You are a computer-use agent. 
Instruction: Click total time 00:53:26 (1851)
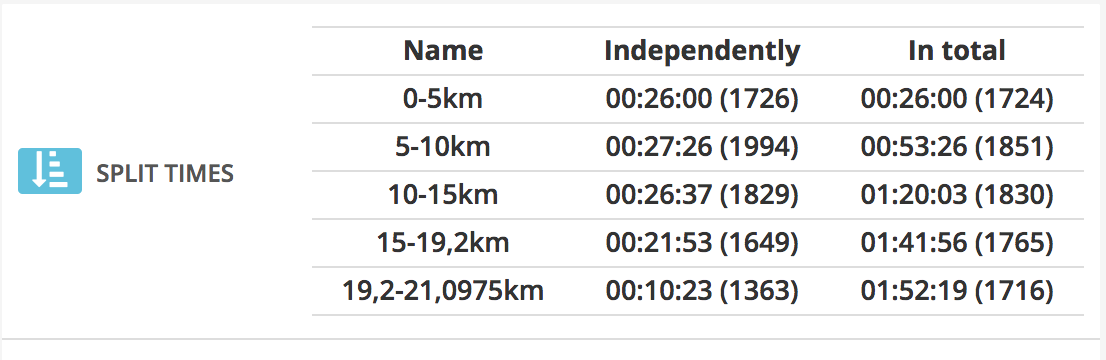(956, 148)
